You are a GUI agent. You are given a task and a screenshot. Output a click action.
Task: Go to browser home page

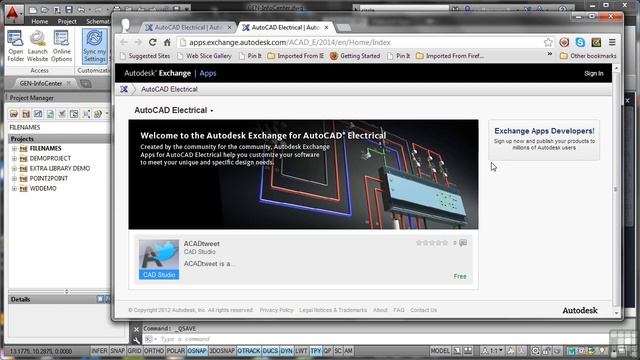pos(167,42)
